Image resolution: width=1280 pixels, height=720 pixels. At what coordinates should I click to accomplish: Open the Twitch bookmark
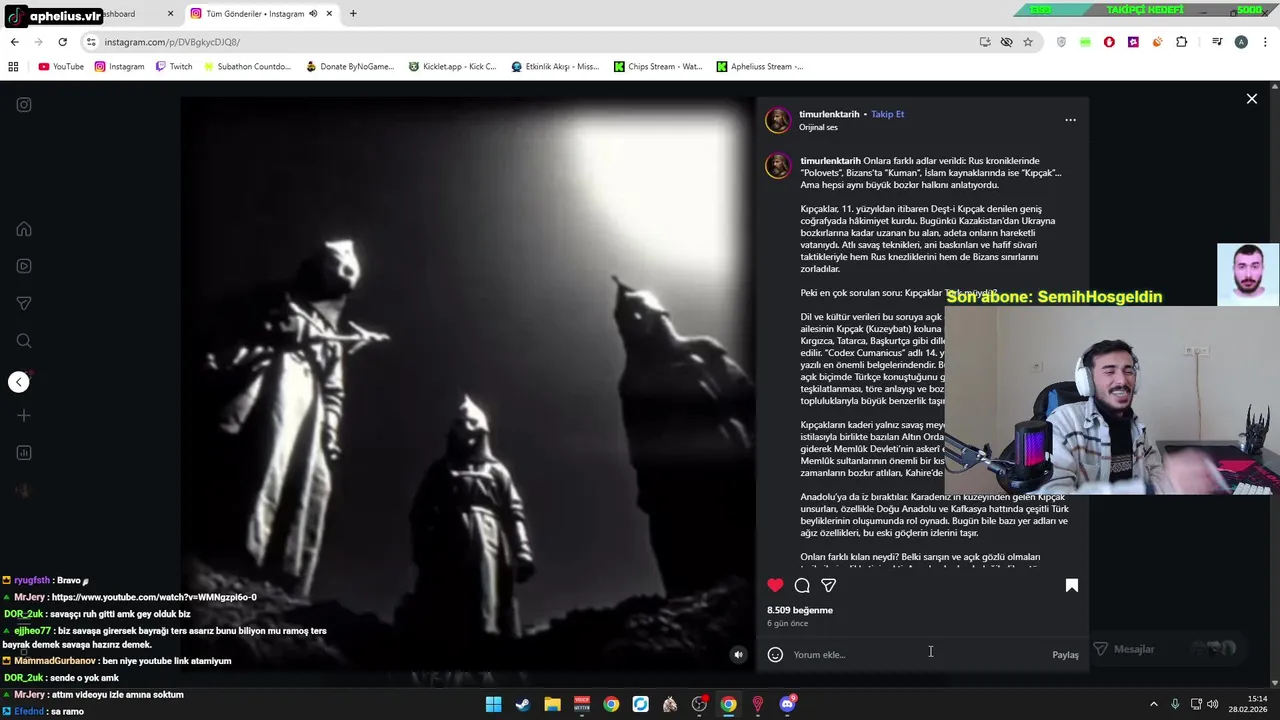(173, 67)
